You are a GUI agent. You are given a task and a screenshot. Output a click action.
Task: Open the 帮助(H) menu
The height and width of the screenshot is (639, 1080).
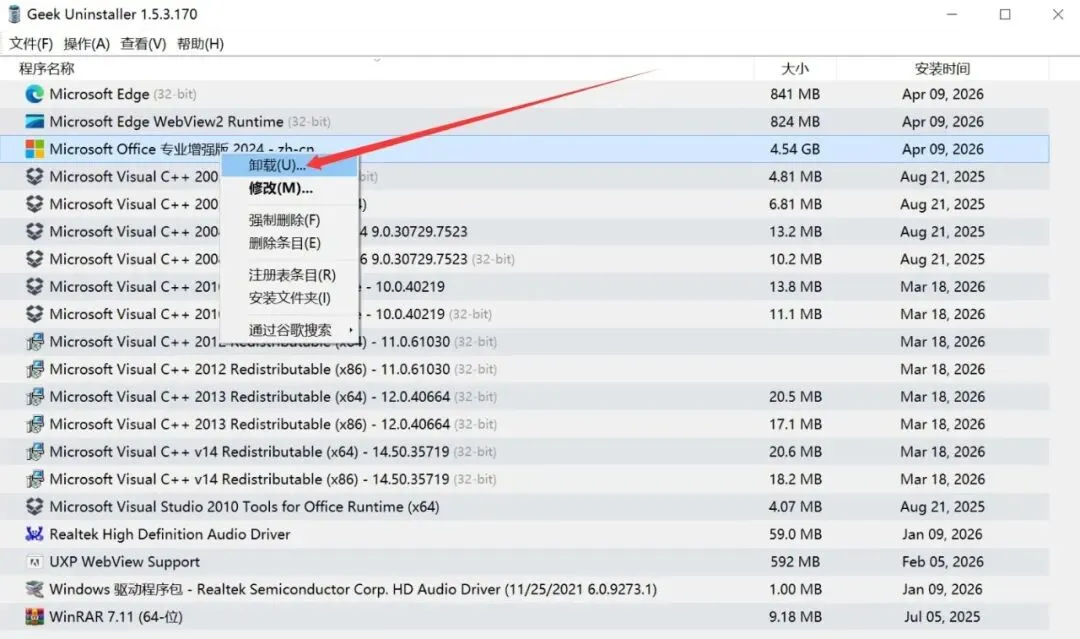click(200, 43)
